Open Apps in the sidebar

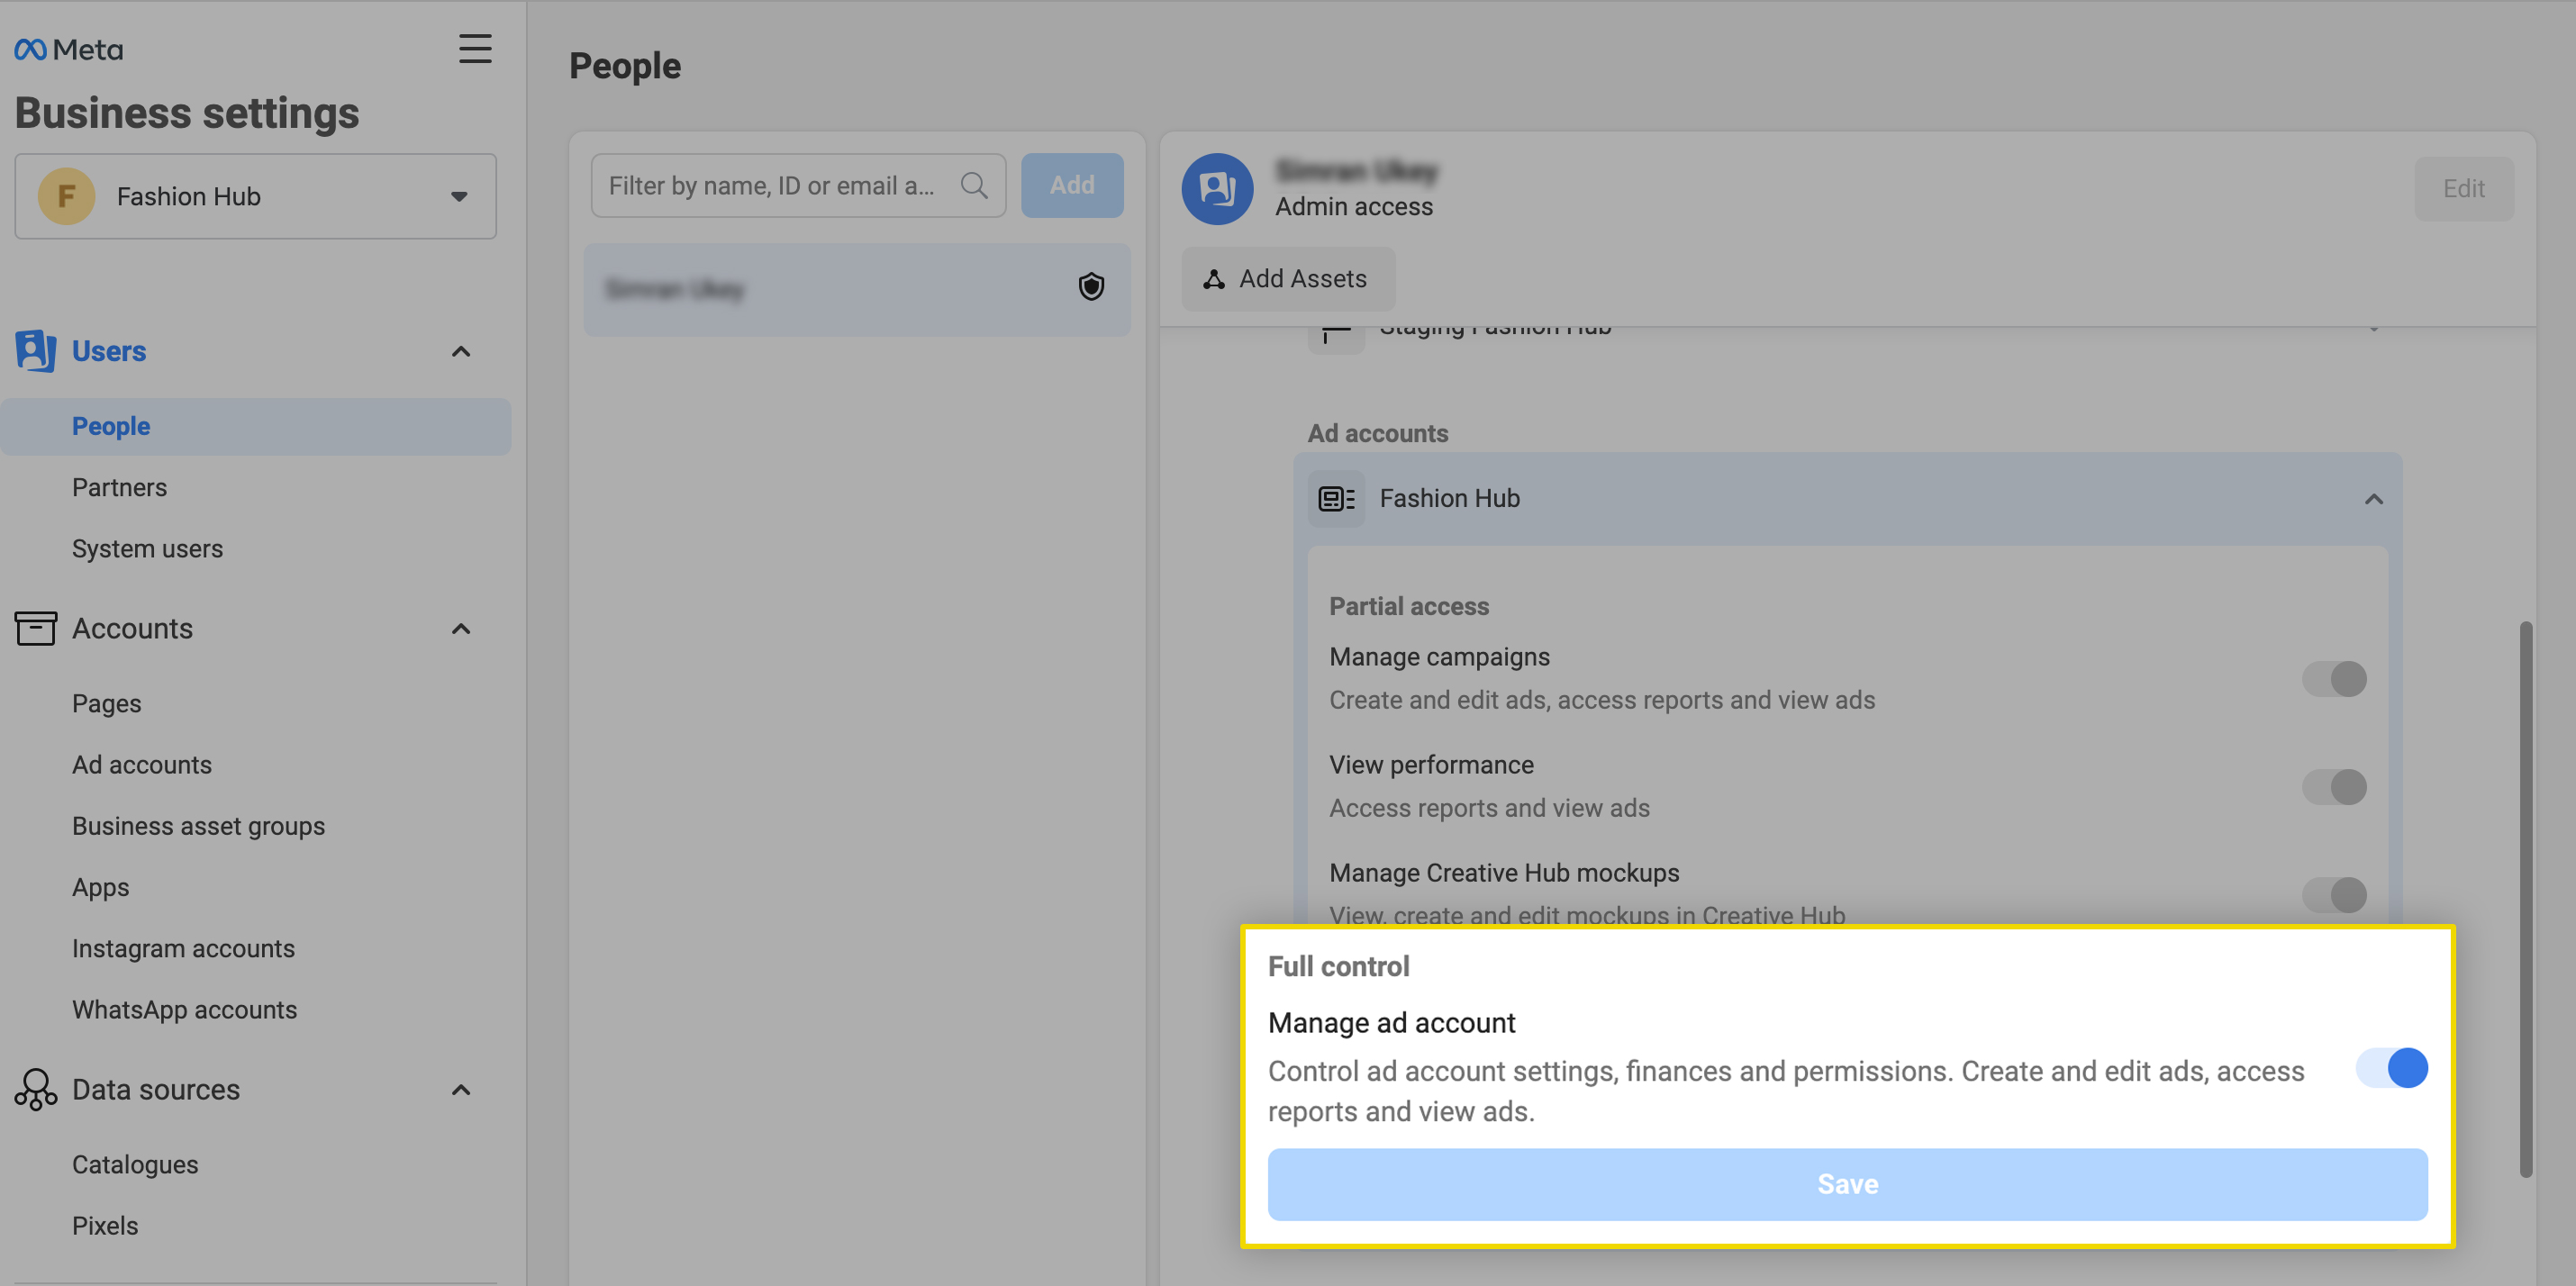(x=100, y=887)
